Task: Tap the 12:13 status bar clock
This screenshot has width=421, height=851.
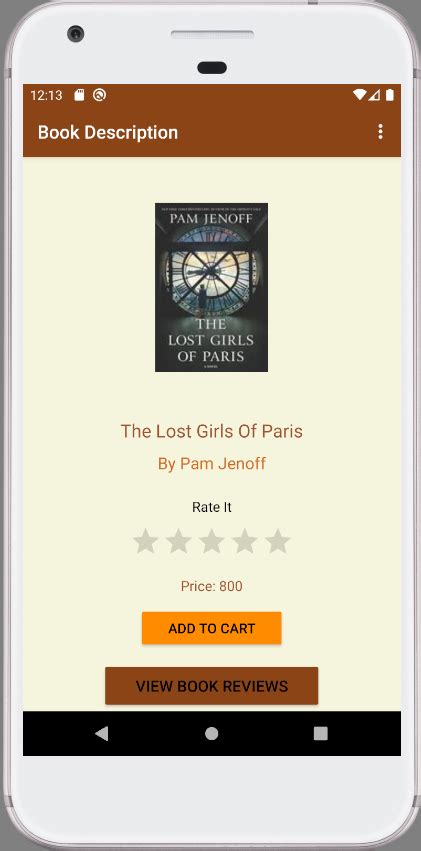Action: (47, 96)
